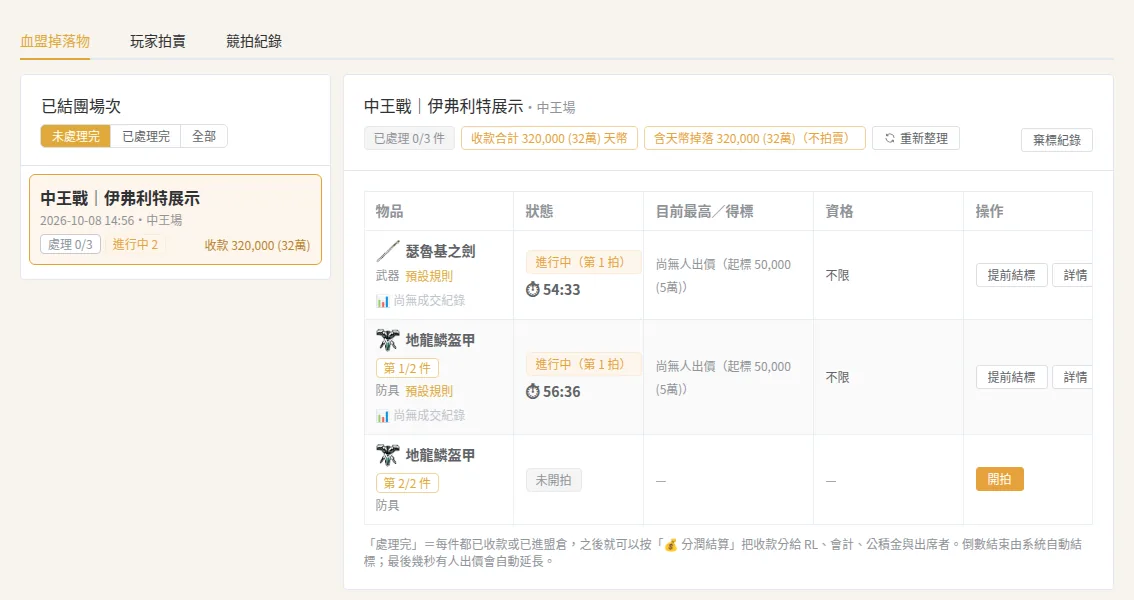Click the 已結團場次 heading
The height and width of the screenshot is (600, 1134).
click(81, 106)
